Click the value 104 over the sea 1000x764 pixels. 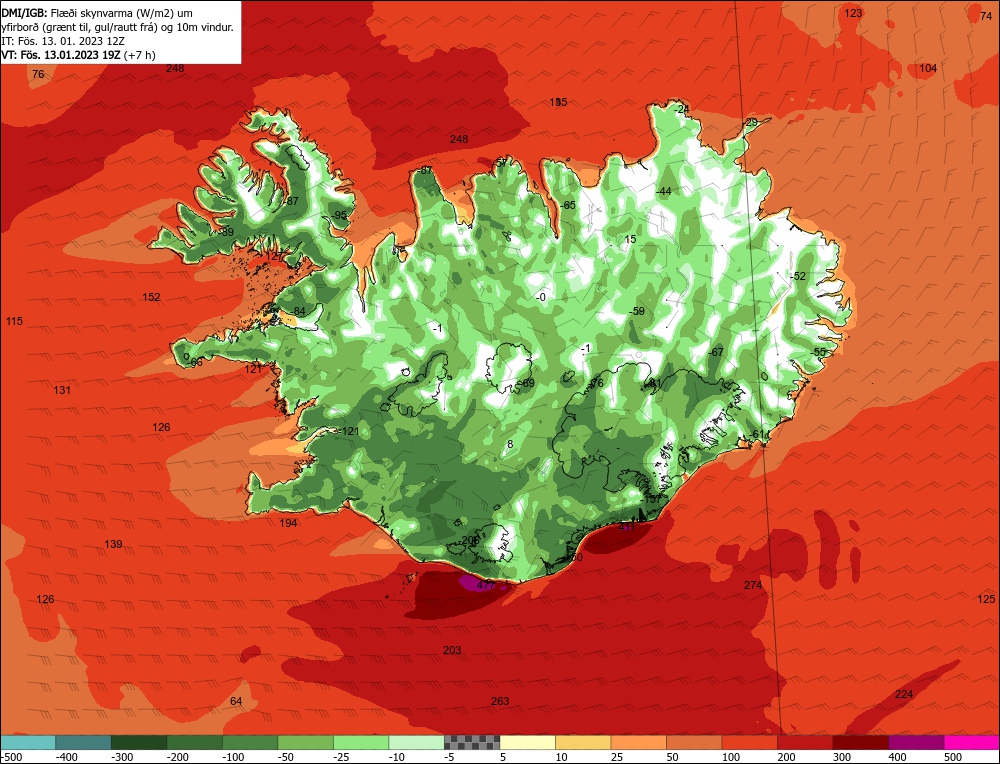tap(928, 68)
